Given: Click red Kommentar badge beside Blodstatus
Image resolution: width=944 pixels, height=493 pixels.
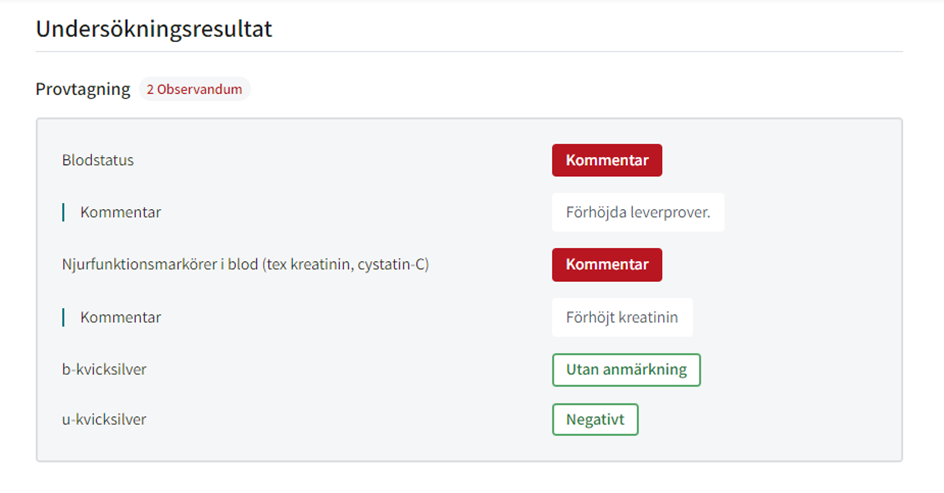Looking at the screenshot, I should (x=607, y=160).
